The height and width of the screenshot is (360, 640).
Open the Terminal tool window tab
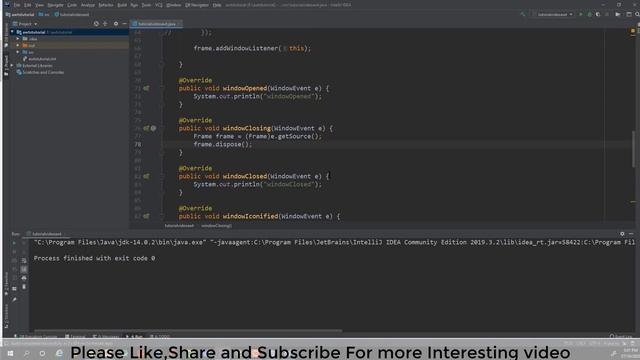(x=76, y=337)
